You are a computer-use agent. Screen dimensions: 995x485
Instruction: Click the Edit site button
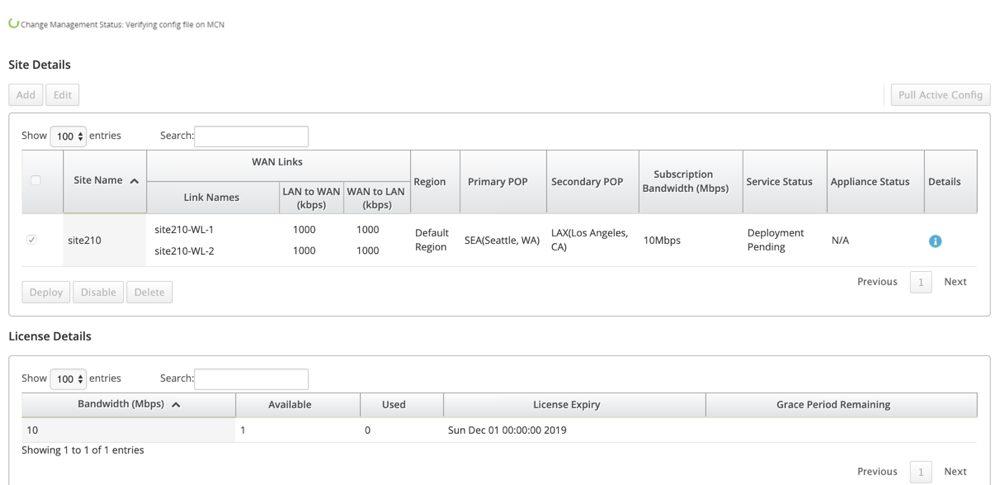tap(62, 95)
